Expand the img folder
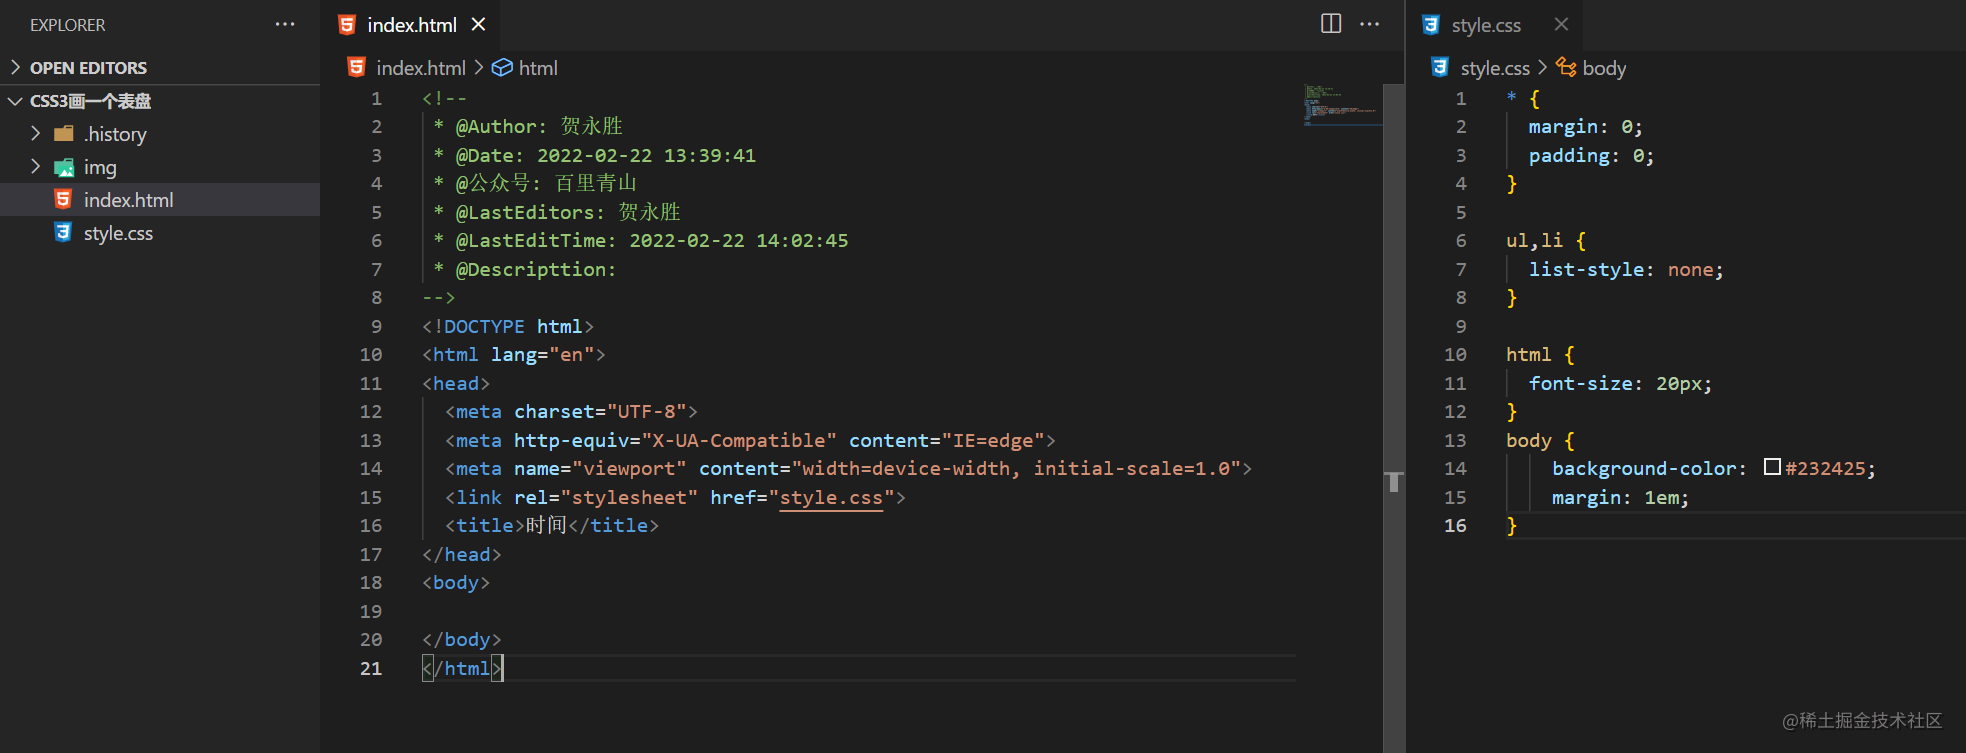Image resolution: width=1966 pixels, height=753 pixels. (x=36, y=166)
